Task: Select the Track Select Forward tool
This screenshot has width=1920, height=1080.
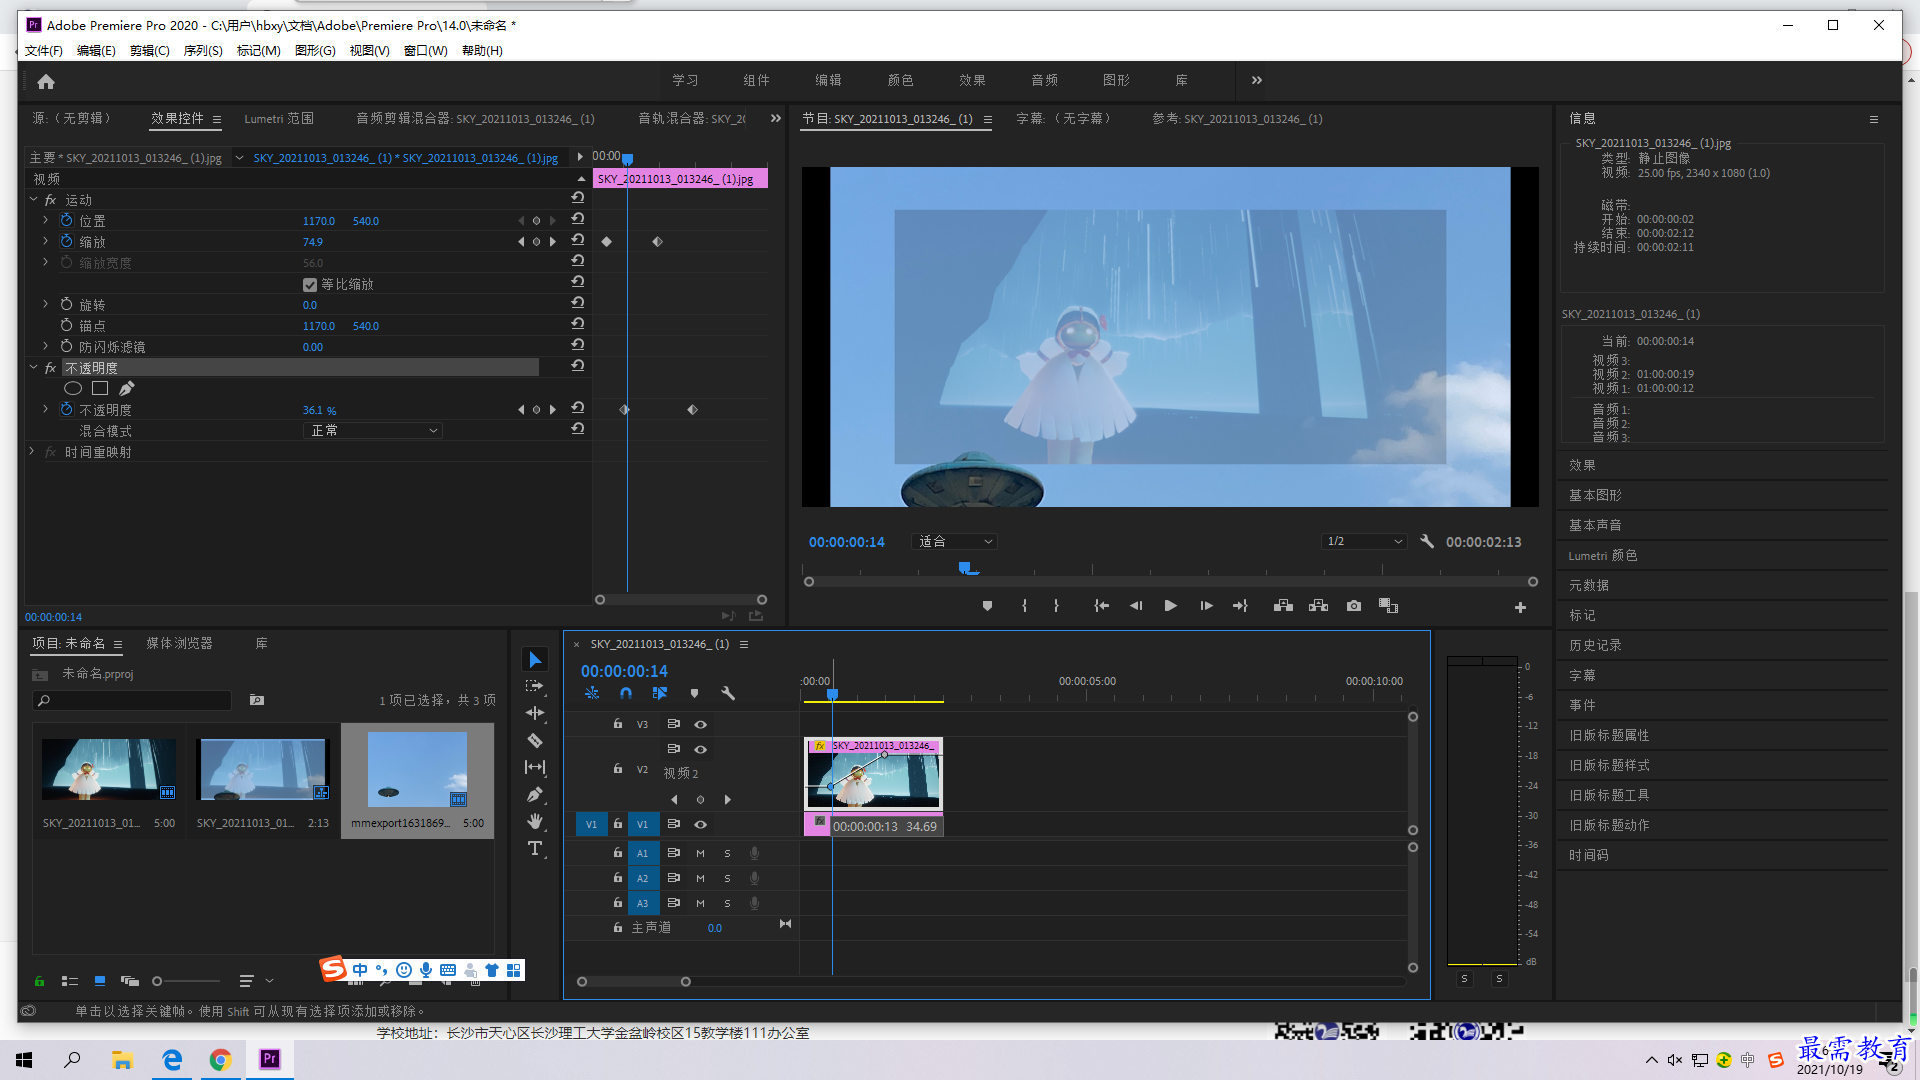Action: pyautogui.click(x=535, y=686)
